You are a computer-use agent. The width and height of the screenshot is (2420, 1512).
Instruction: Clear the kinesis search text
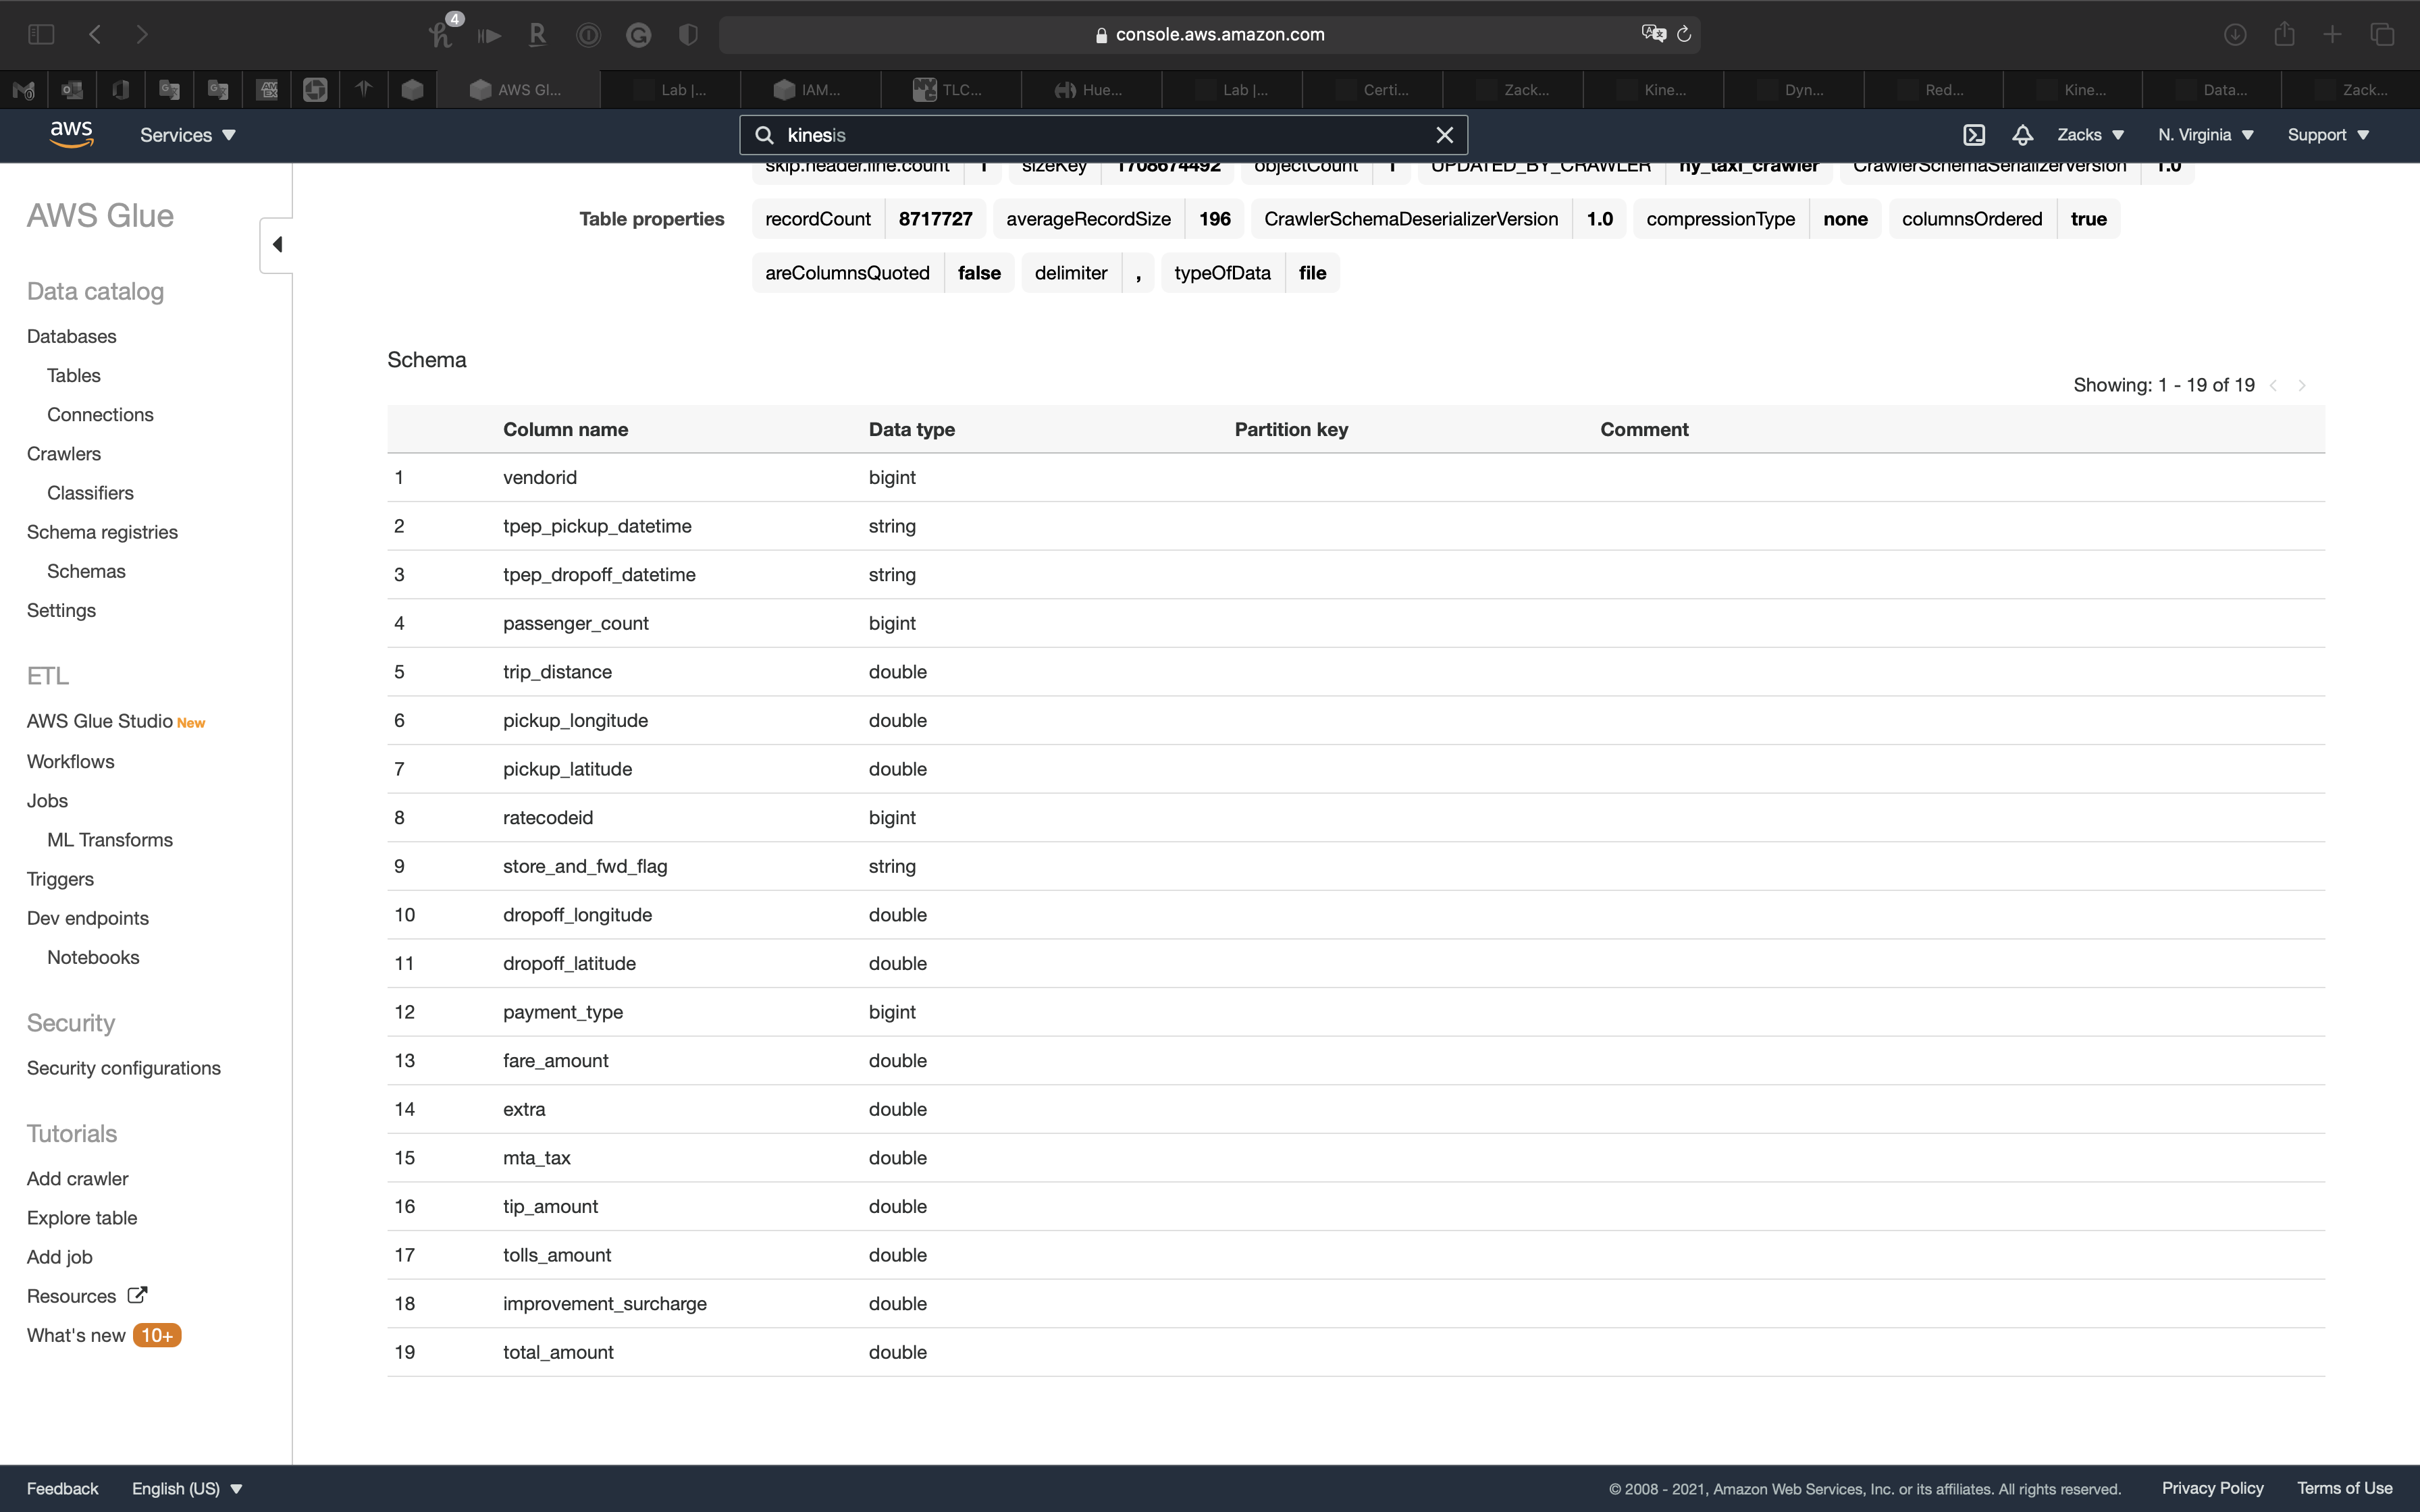[x=1444, y=135]
